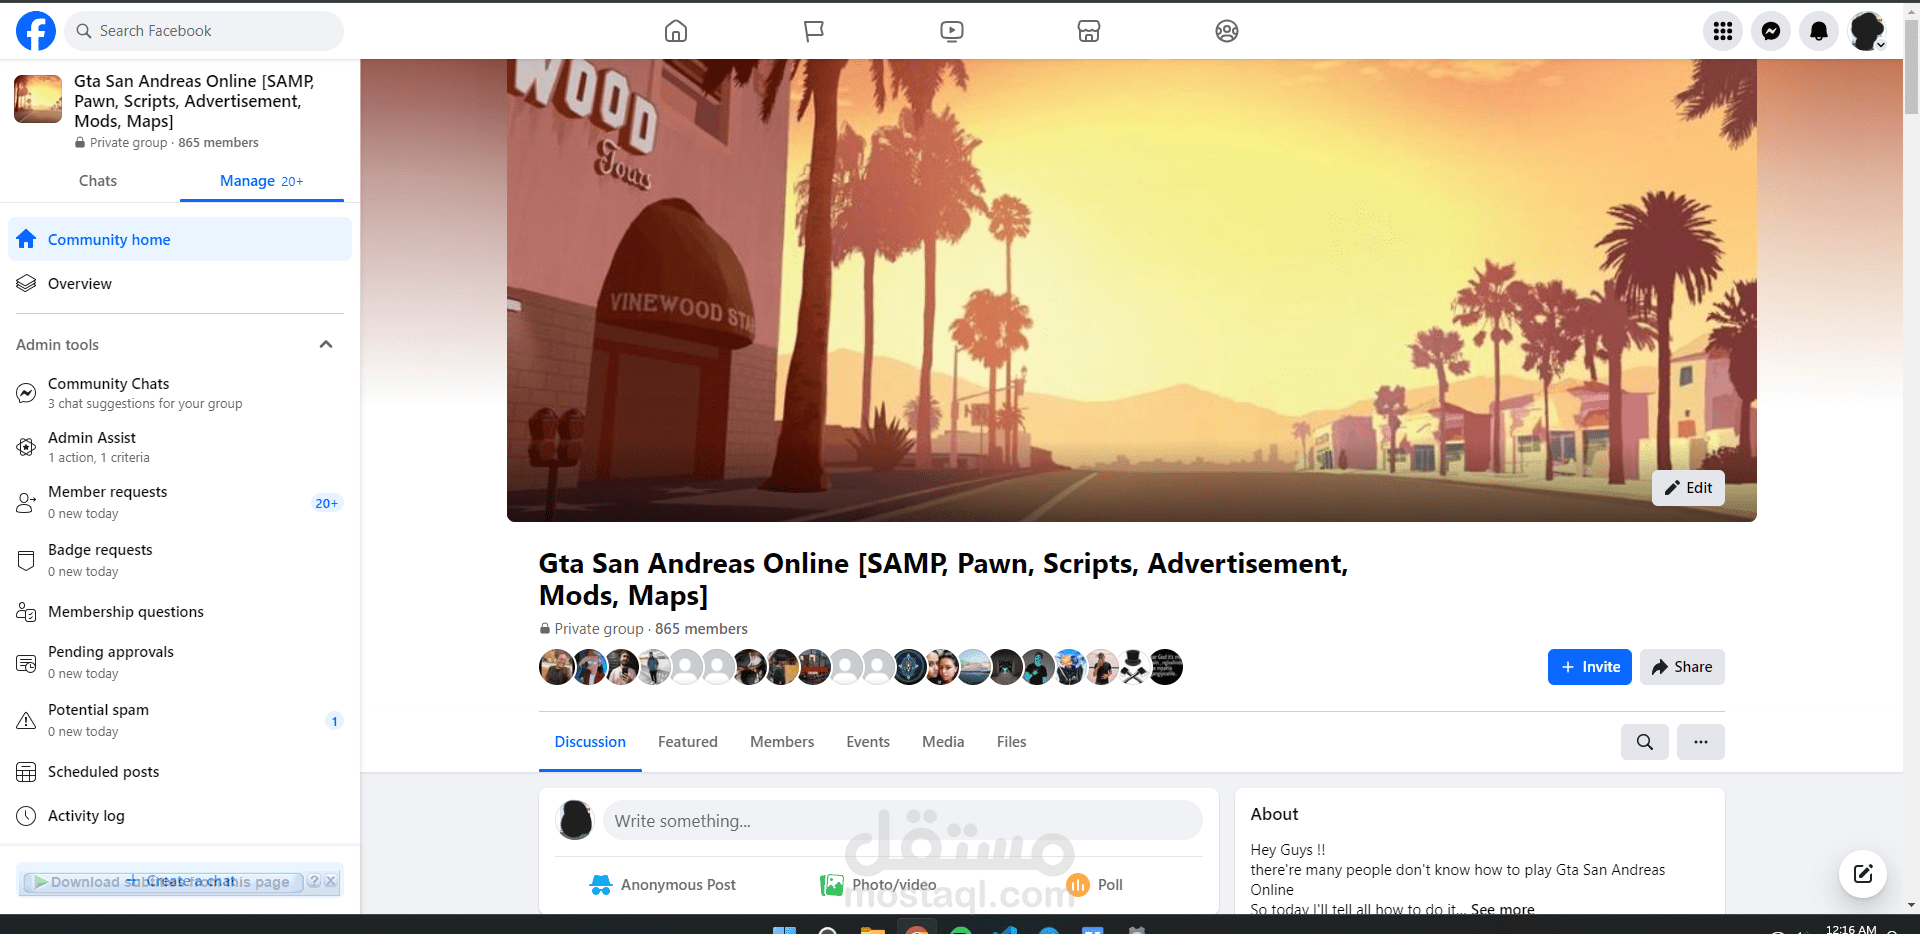The image size is (1920, 934).
Task: Open Pending approvals
Action: pyautogui.click(x=180, y=662)
